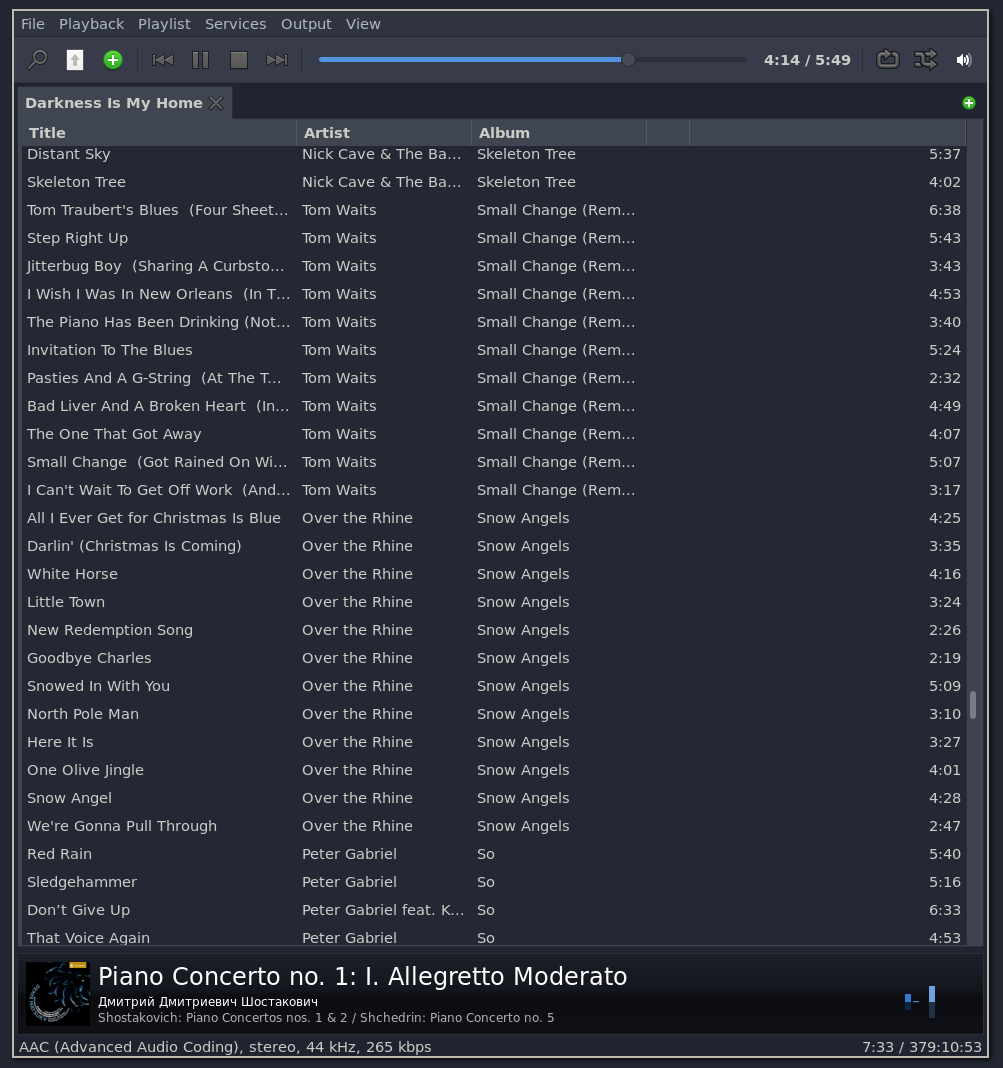
Task: Open the Output menu
Action: tap(306, 24)
